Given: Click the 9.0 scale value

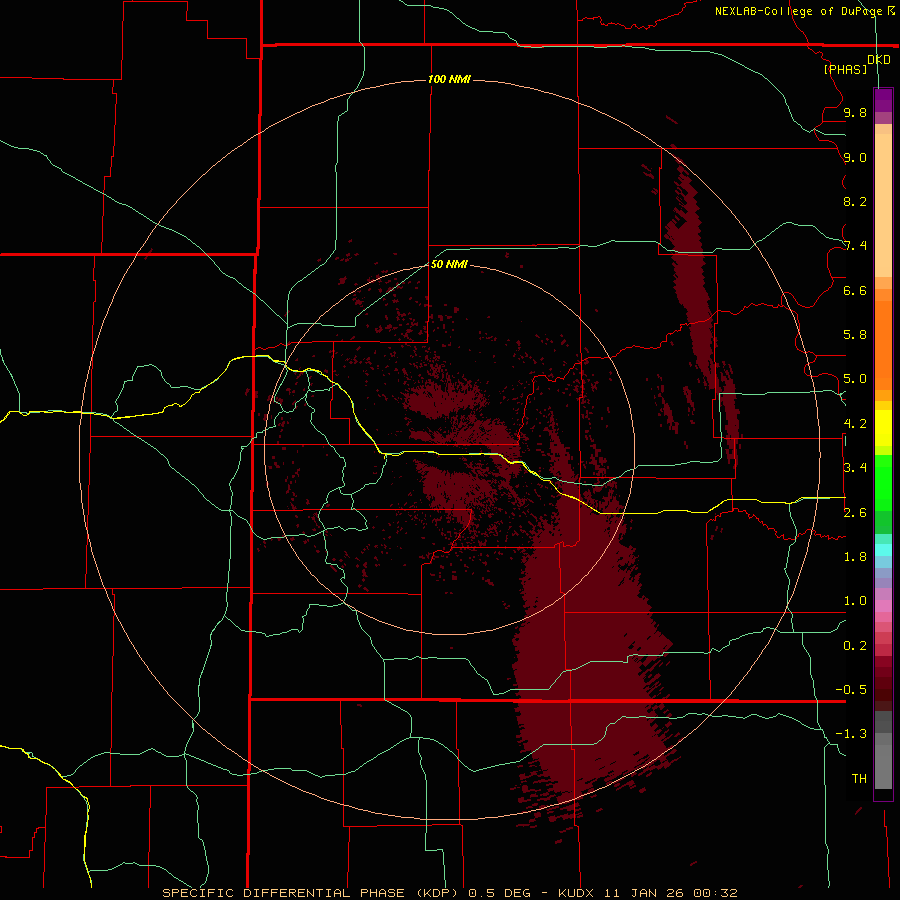Looking at the screenshot, I should [x=855, y=157].
